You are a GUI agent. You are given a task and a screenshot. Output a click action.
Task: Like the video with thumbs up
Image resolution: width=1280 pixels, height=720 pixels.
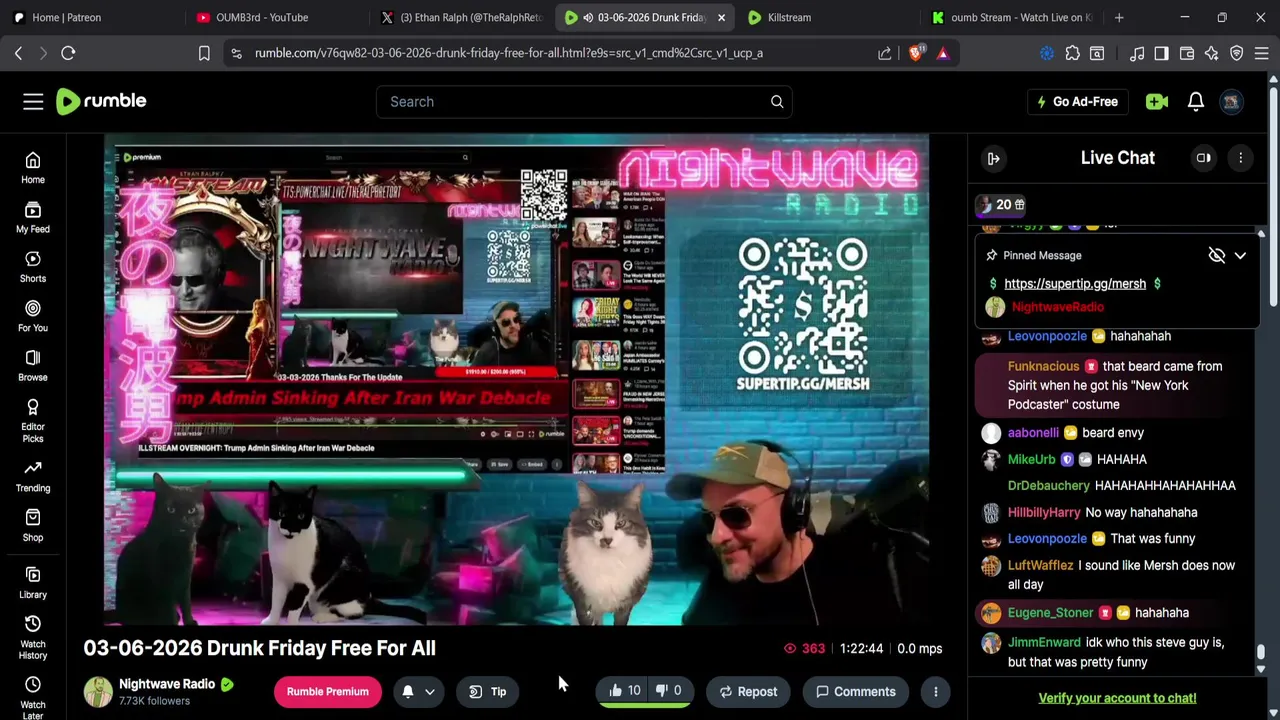(x=625, y=691)
